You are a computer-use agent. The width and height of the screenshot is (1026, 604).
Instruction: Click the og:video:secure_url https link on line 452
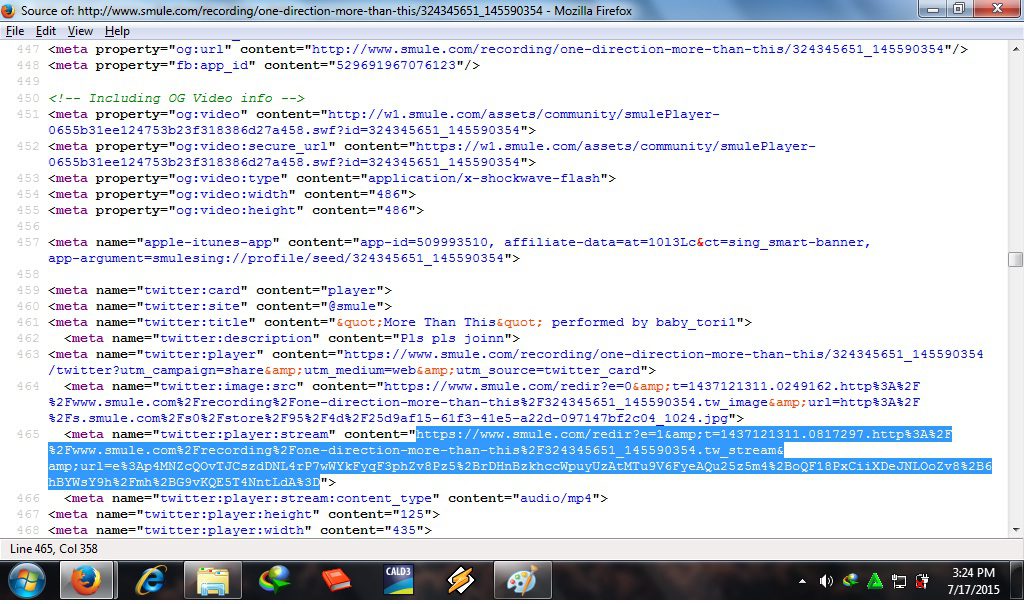pos(432,154)
